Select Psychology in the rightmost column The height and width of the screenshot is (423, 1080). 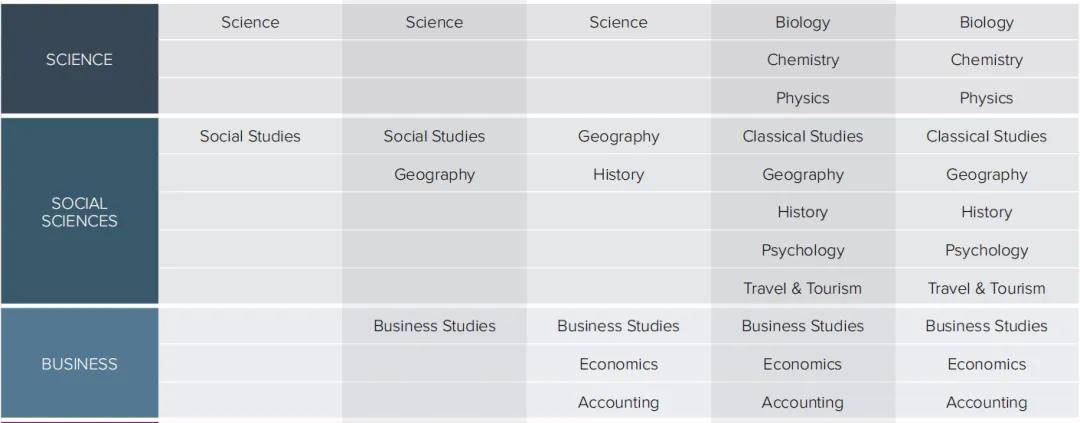(986, 250)
